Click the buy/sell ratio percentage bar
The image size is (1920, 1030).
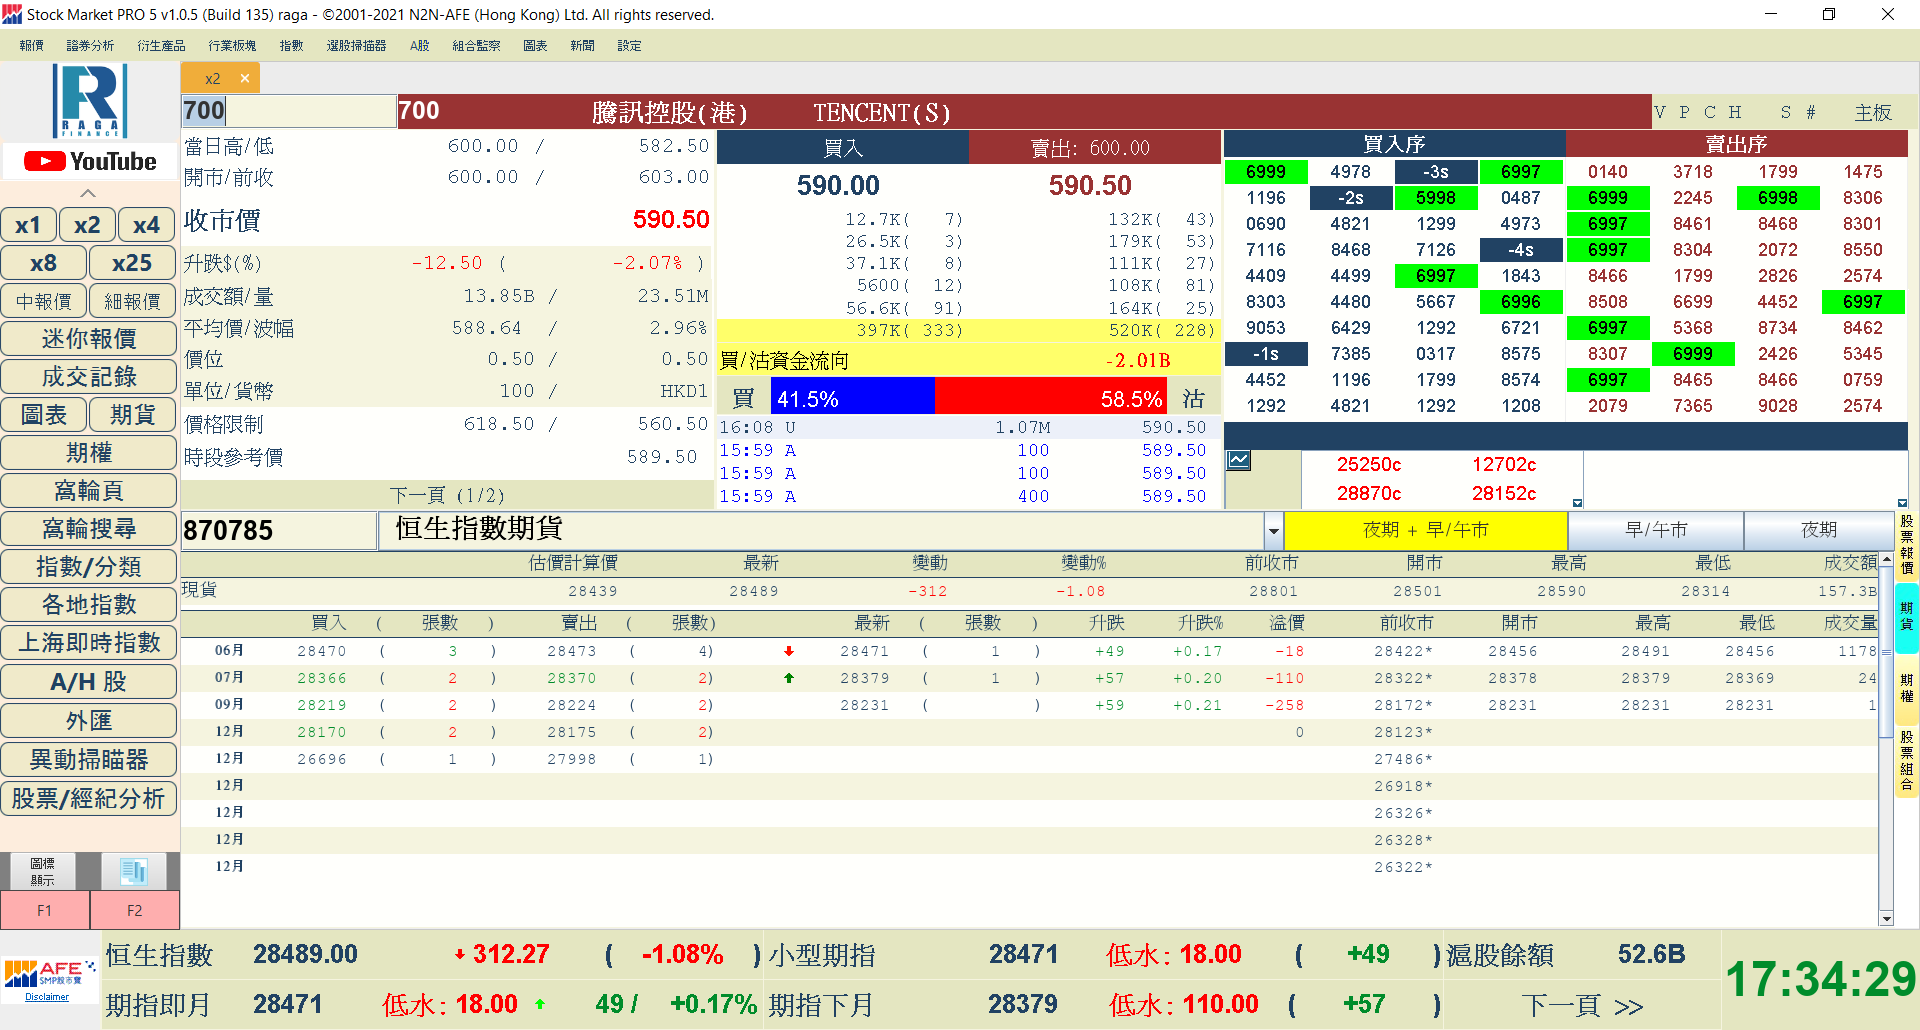[x=968, y=398]
